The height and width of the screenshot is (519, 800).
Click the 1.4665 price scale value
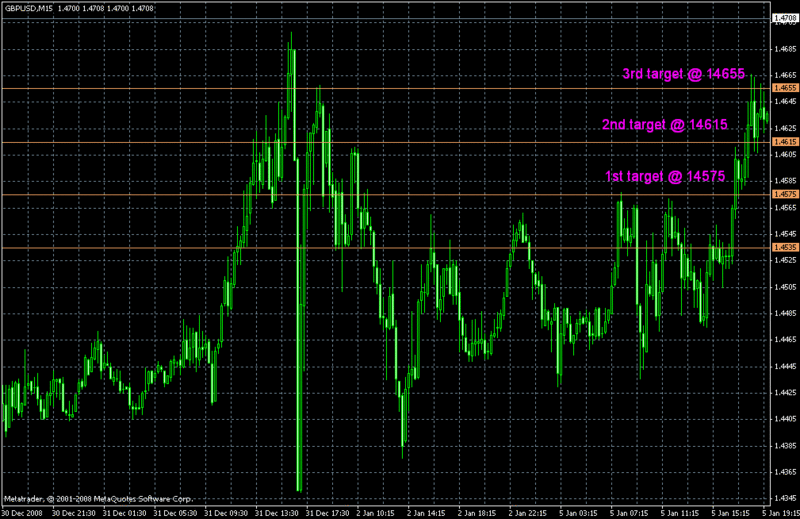tap(786, 76)
